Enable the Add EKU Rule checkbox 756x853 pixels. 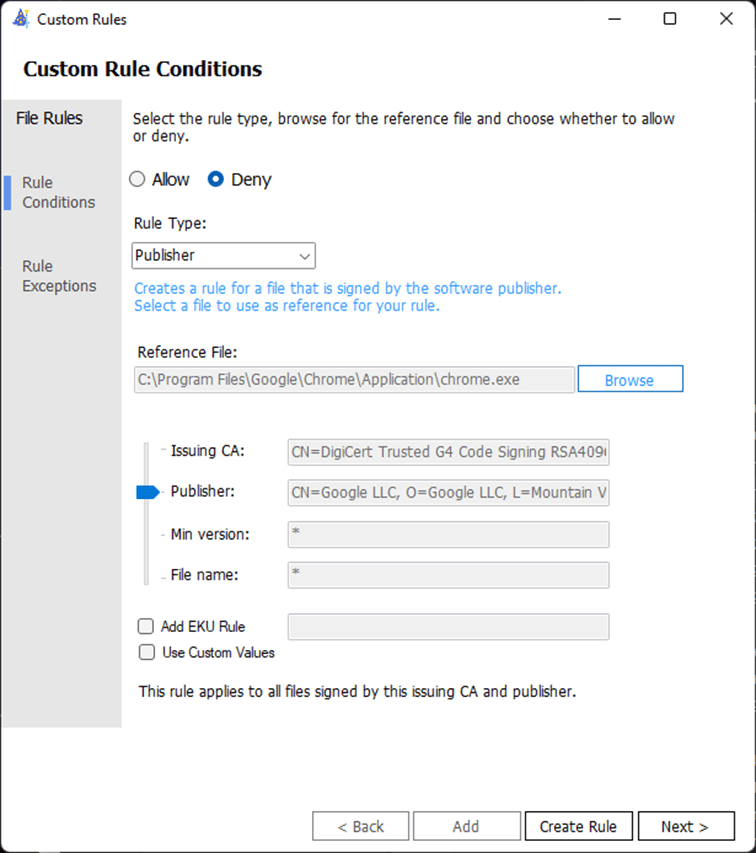[x=147, y=627]
